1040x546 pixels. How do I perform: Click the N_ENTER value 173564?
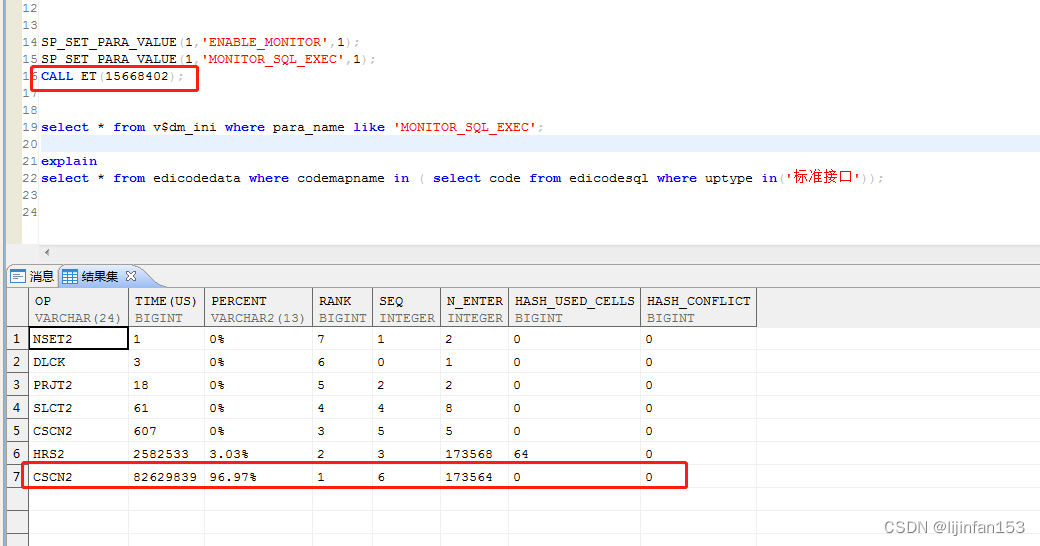pos(469,477)
